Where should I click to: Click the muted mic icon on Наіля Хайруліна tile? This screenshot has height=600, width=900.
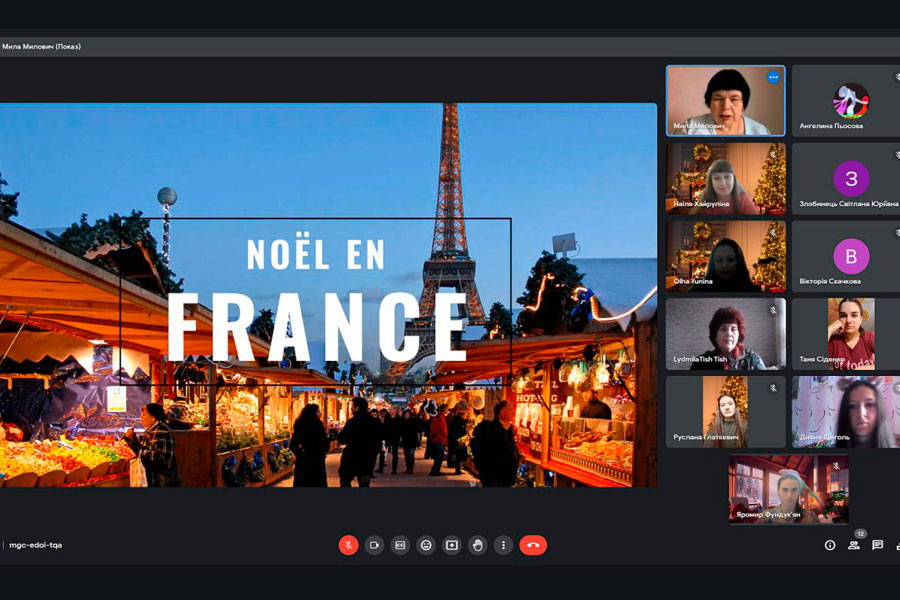pyautogui.click(x=773, y=155)
